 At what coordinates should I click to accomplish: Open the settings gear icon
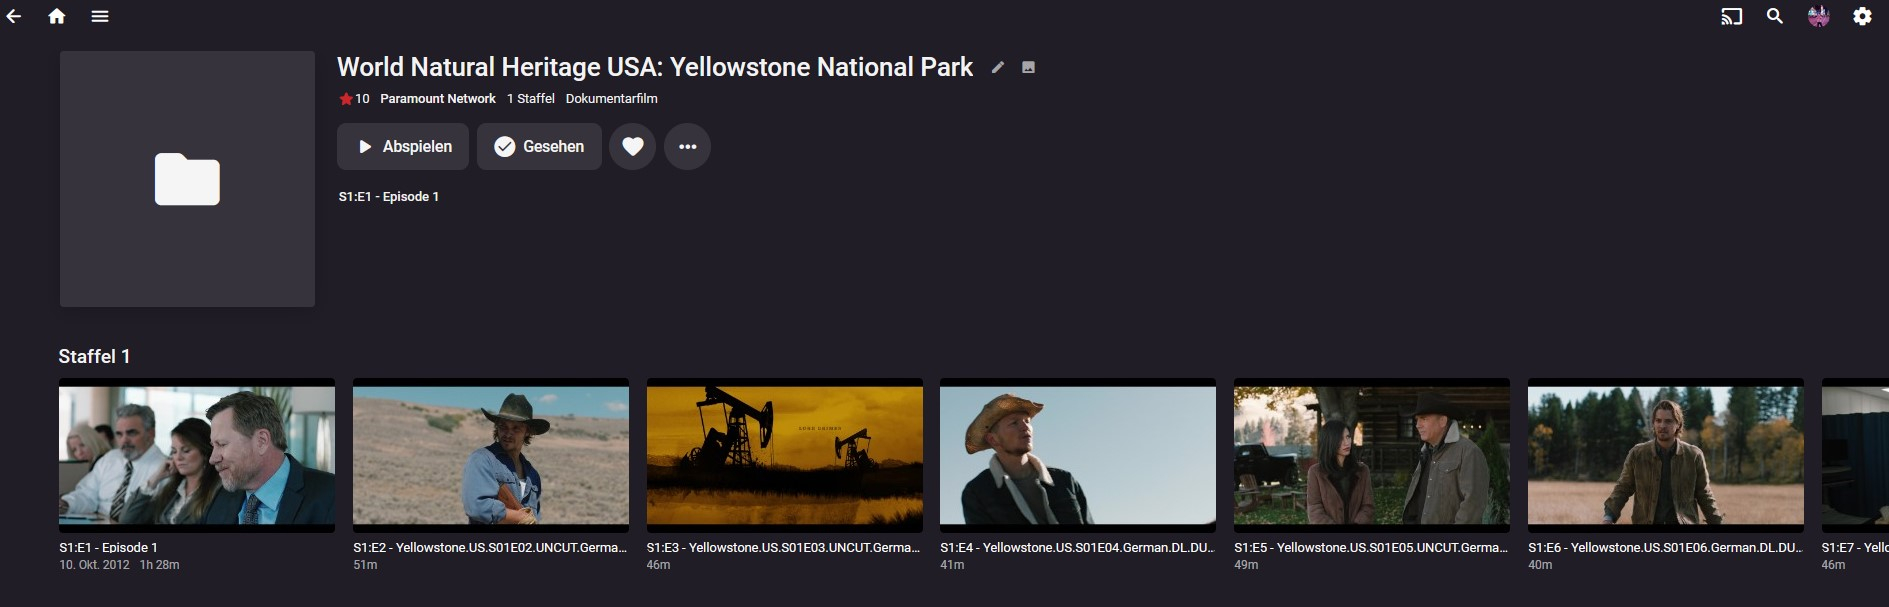point(1862,16)
